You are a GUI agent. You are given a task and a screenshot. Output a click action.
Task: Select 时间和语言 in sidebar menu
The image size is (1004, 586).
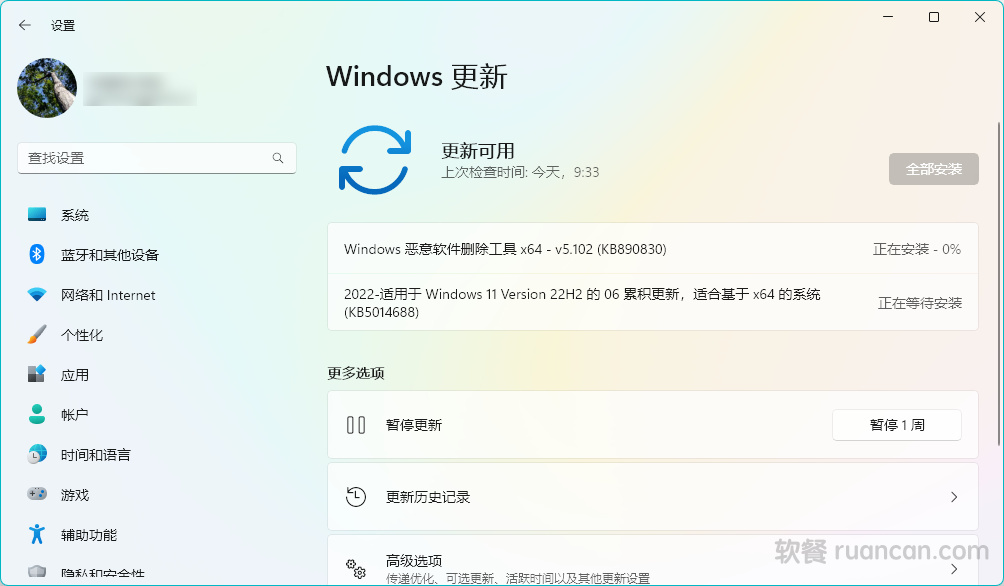(96, 455)
